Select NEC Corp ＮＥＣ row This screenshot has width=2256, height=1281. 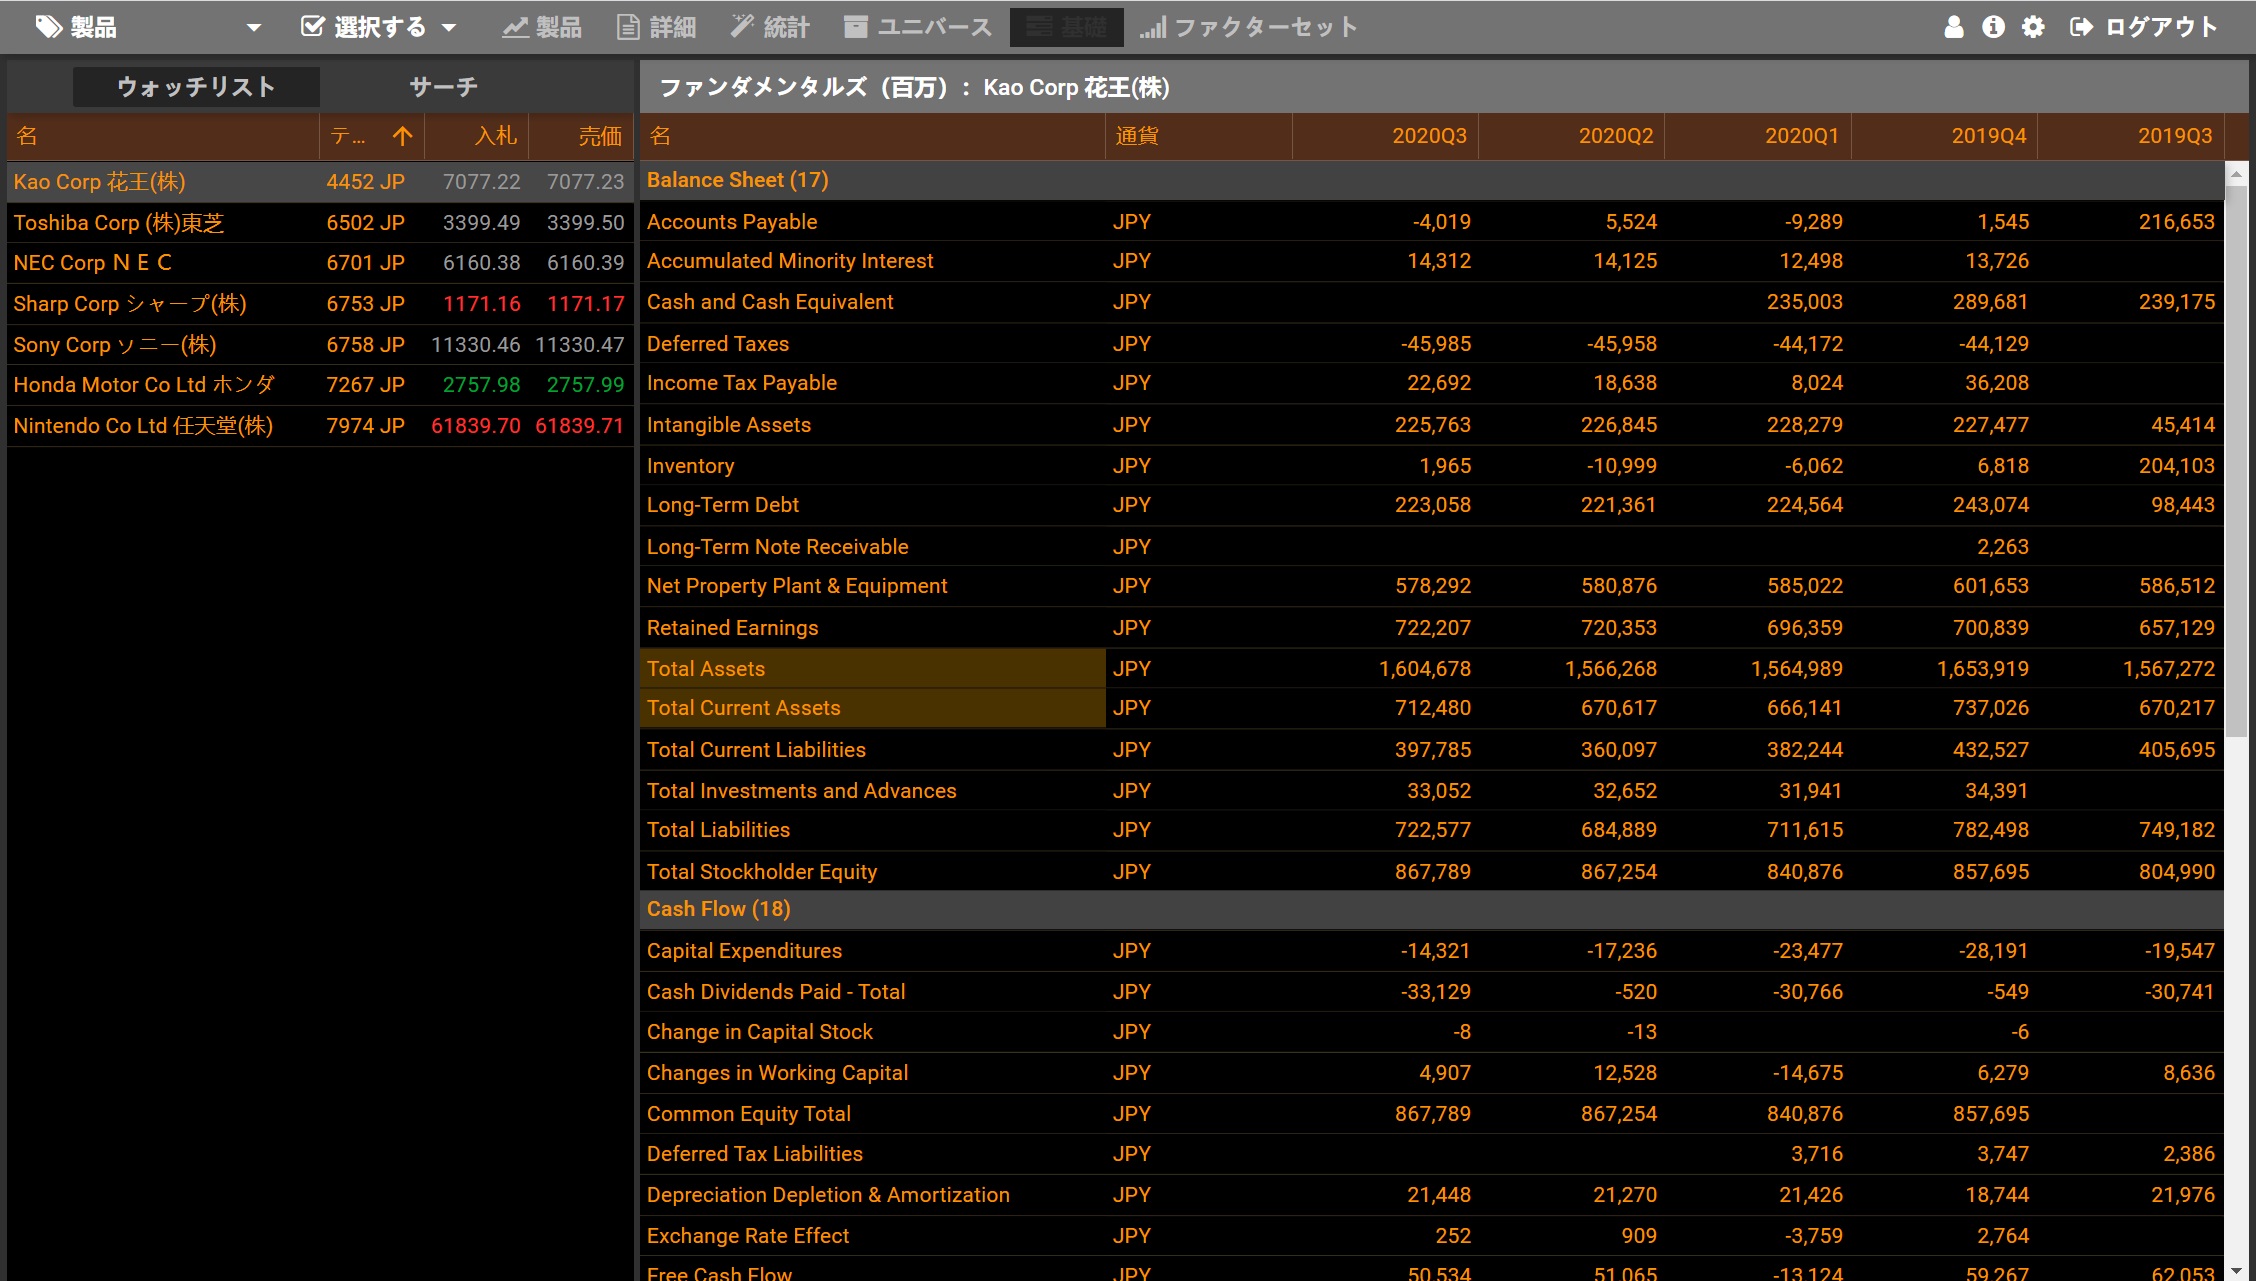tap(320, 263)
